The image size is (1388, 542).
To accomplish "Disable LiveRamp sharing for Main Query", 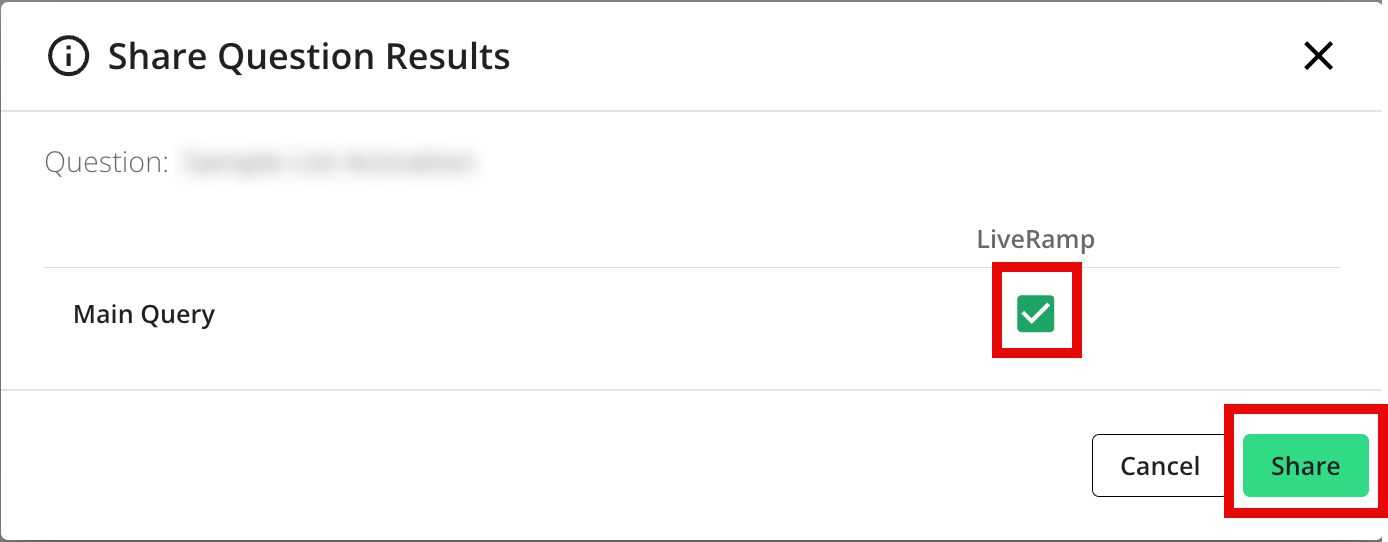I will (1035, 314).
